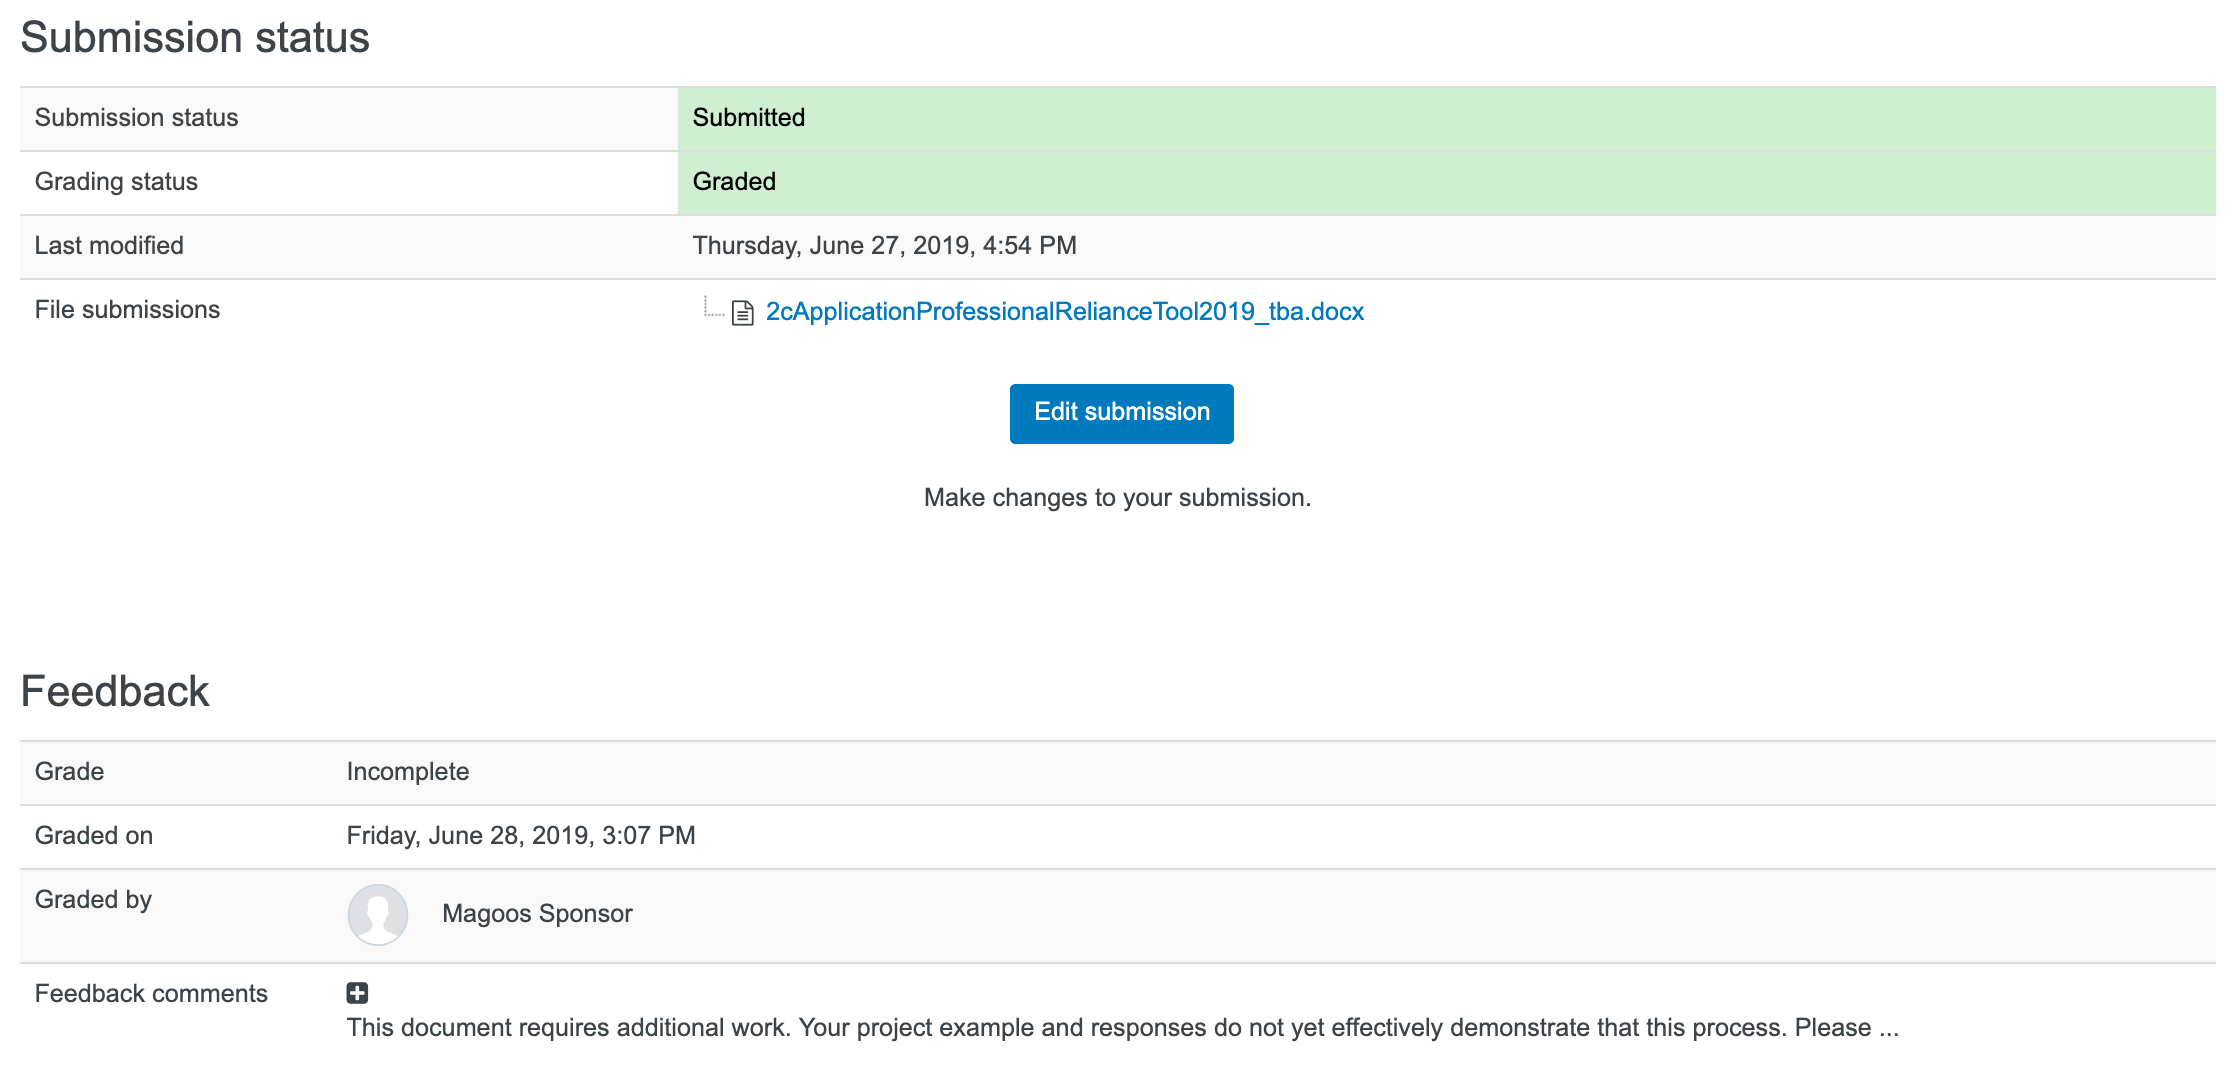Open 2cApplicationProfessionalRelianceTool2019_tba.docx file link
The height and width of the screenshot is (1074, 2230).
(1064, 312)
